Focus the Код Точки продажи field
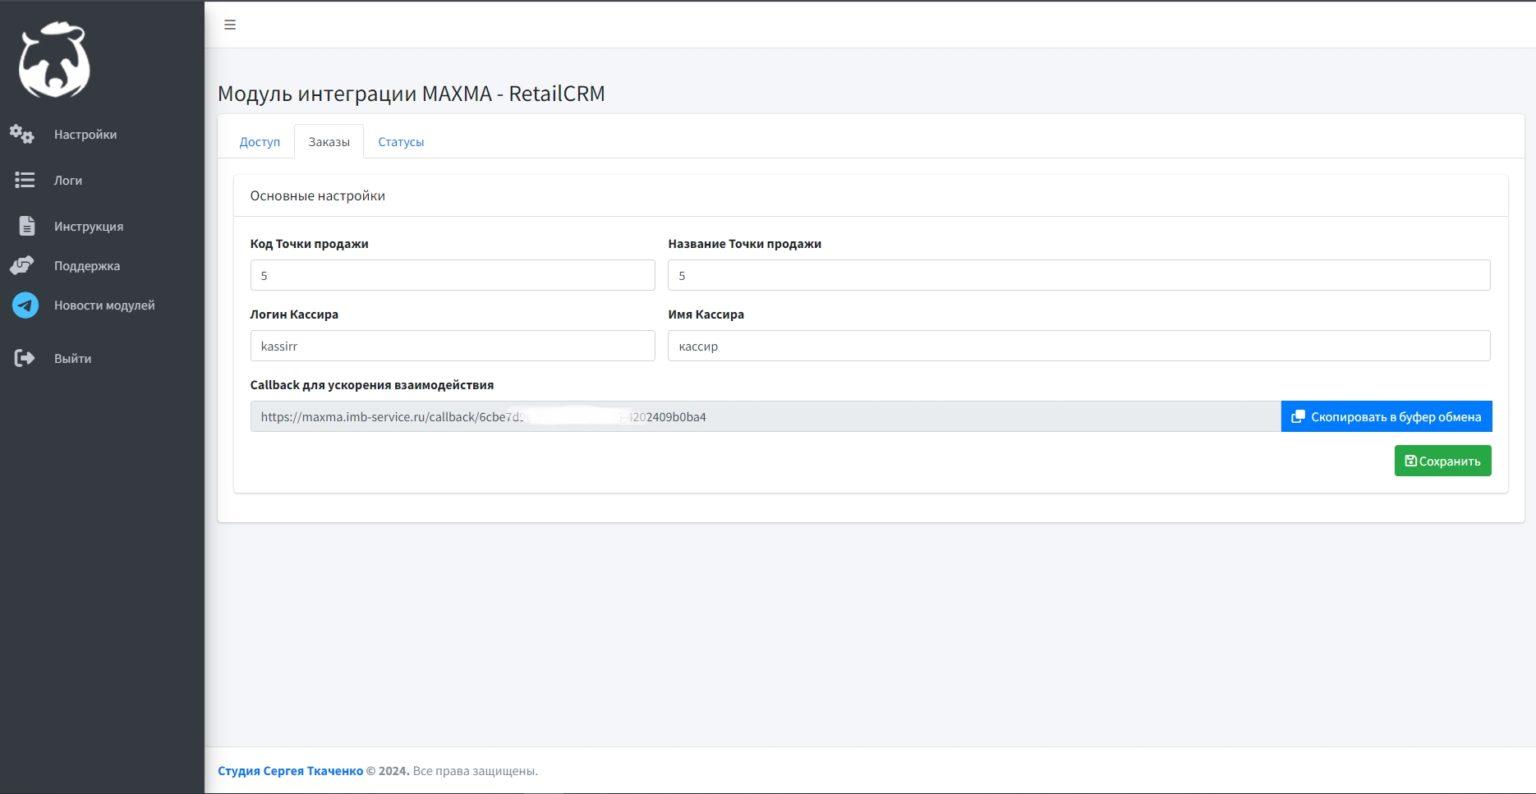This screenshot has height=794, width=1536. (452, 275)
